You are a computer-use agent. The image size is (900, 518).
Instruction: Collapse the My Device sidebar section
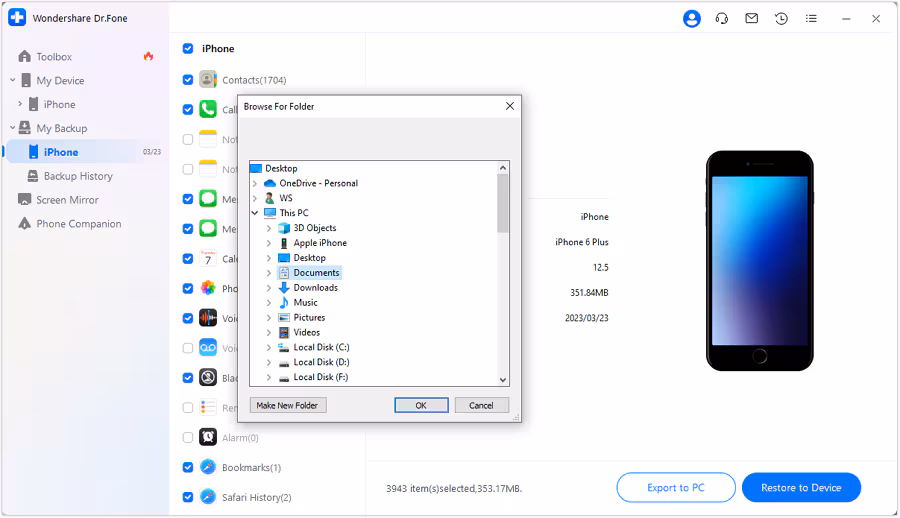click(13, 80)
